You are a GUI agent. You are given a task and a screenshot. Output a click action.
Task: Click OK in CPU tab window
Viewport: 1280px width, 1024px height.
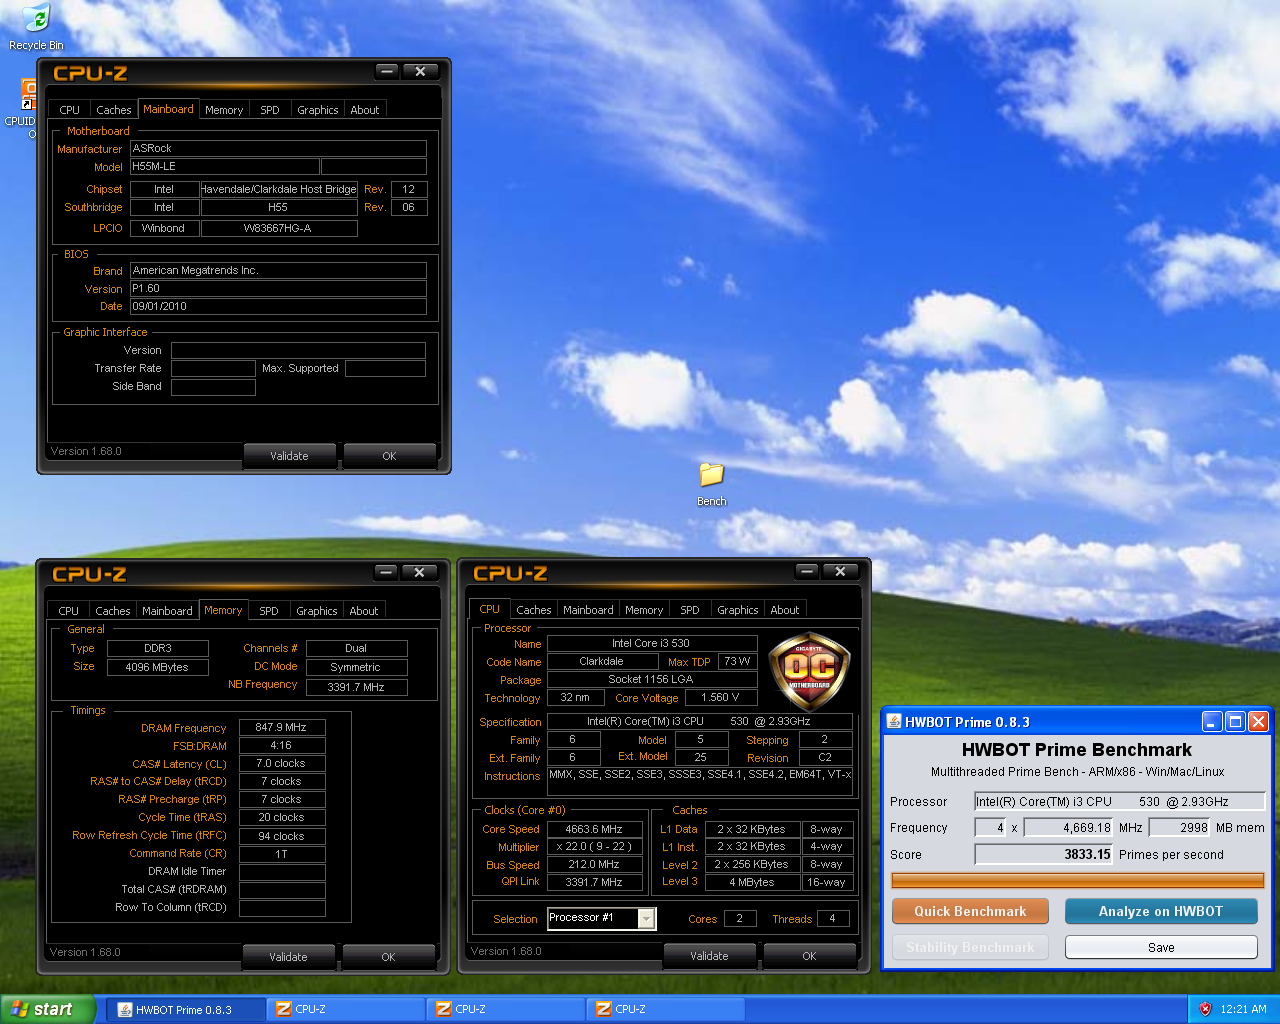coord(809,956)
